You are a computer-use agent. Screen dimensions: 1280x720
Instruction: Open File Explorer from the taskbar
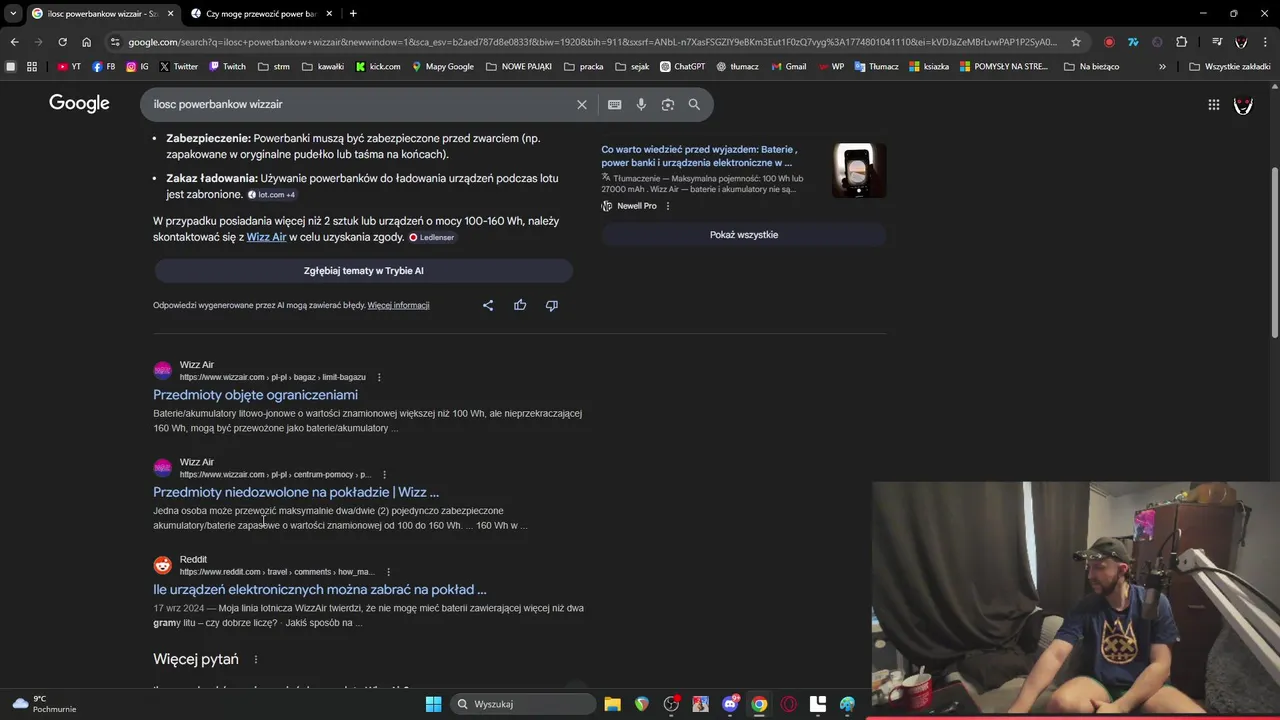pyautogui.click(x=613, y=704)
